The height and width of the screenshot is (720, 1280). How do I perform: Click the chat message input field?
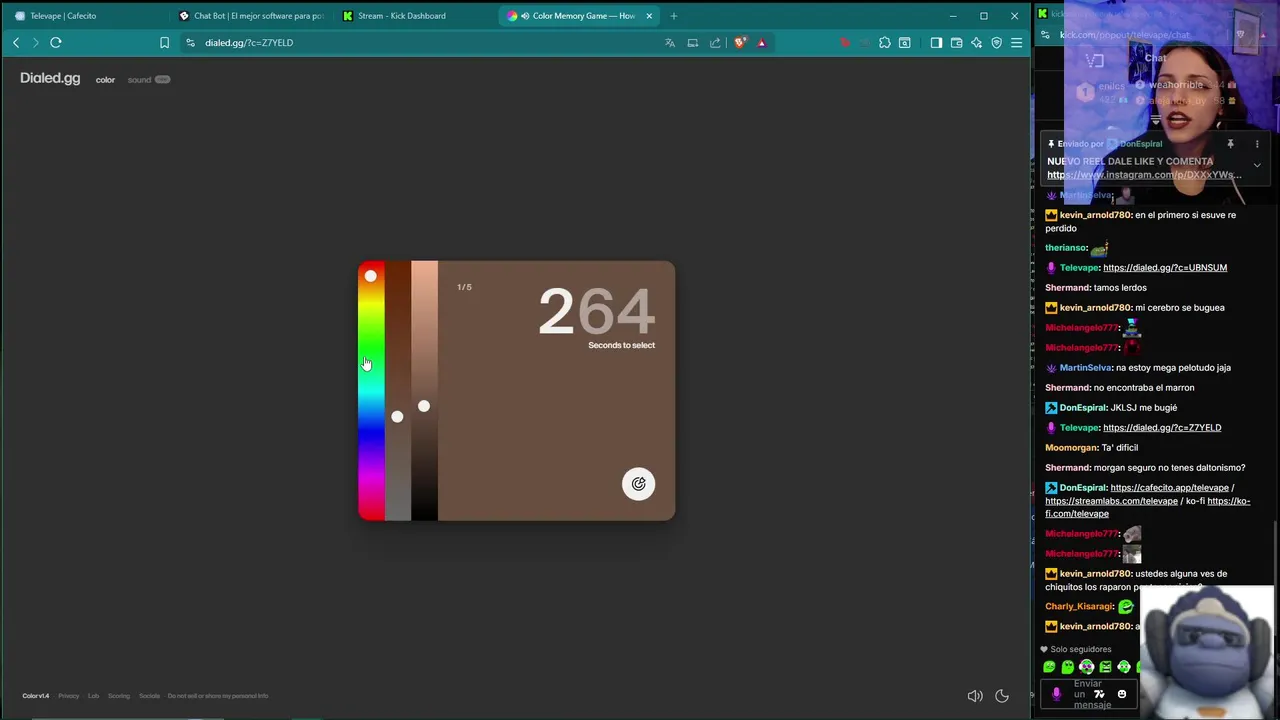tap(1090, 694)
